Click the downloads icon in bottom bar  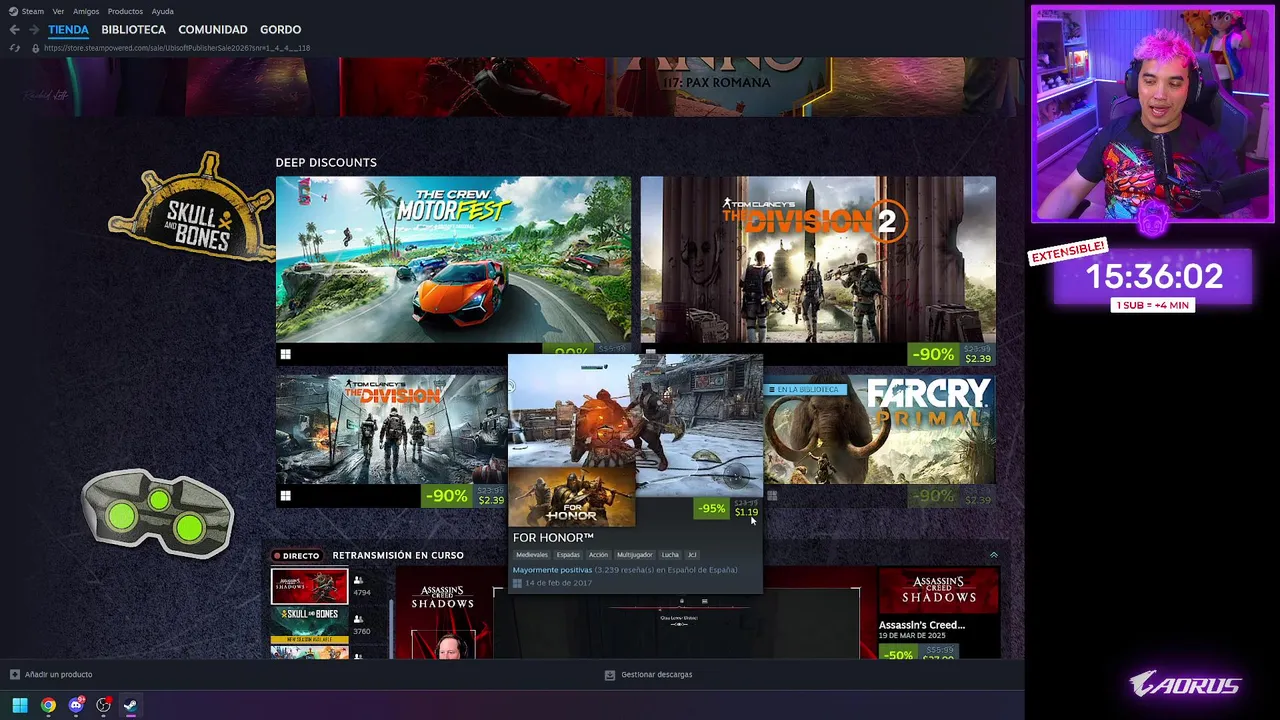(609, 674)
